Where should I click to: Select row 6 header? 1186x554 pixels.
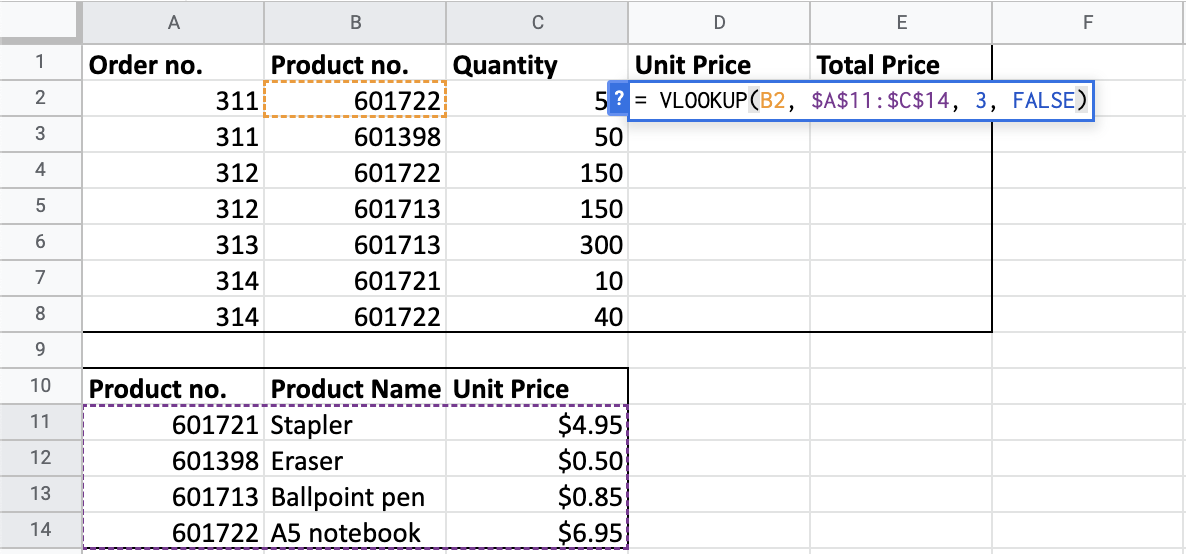pos(40,242)
